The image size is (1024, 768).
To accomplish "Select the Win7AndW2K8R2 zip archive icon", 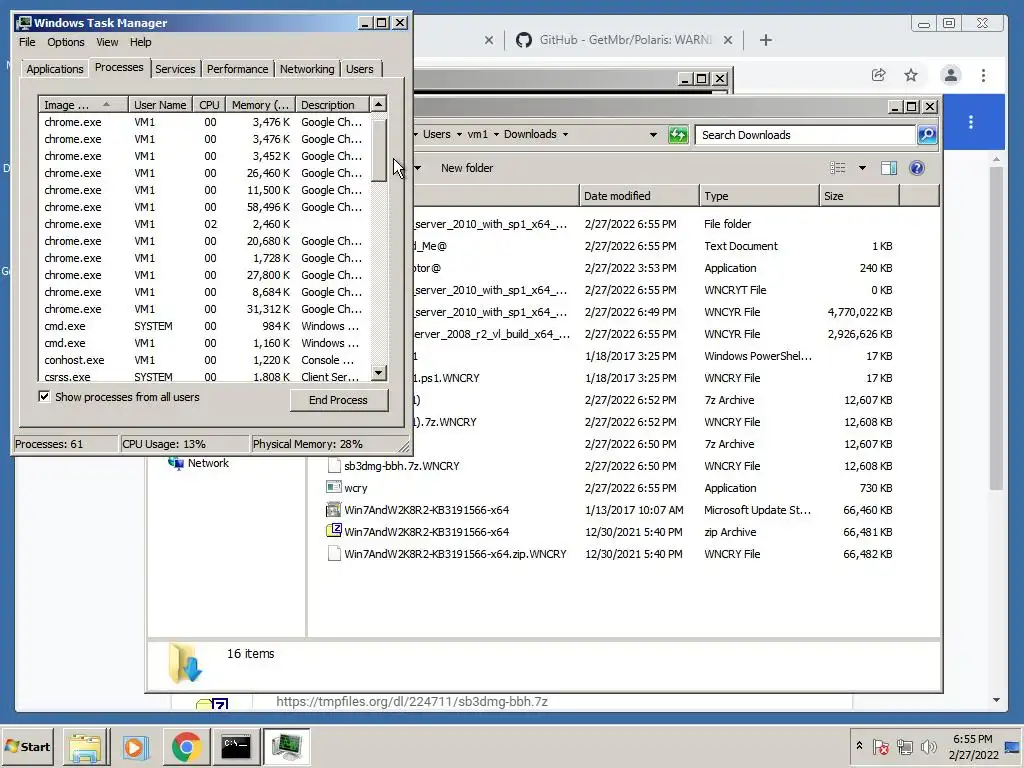I will [333, 531].
